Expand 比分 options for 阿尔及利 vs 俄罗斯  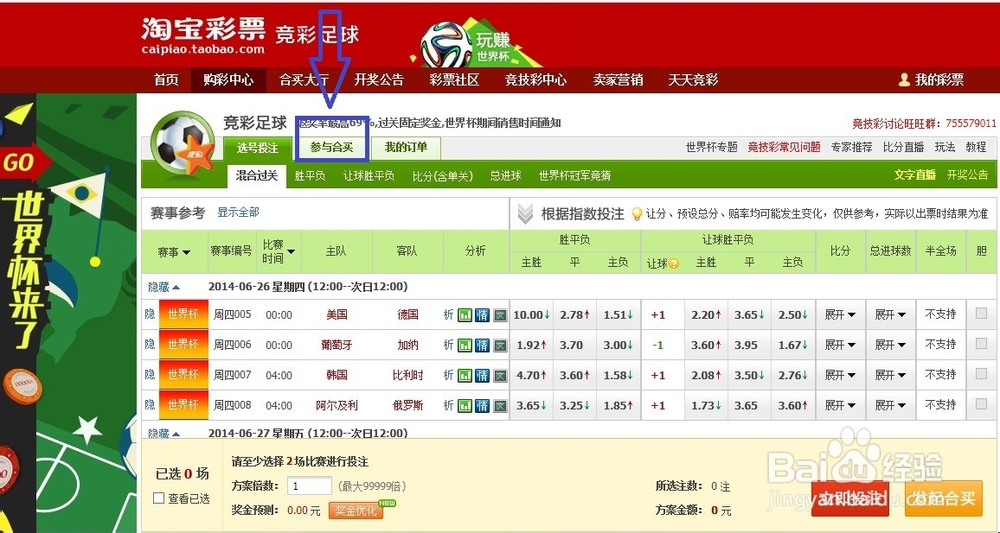[840, 405]
